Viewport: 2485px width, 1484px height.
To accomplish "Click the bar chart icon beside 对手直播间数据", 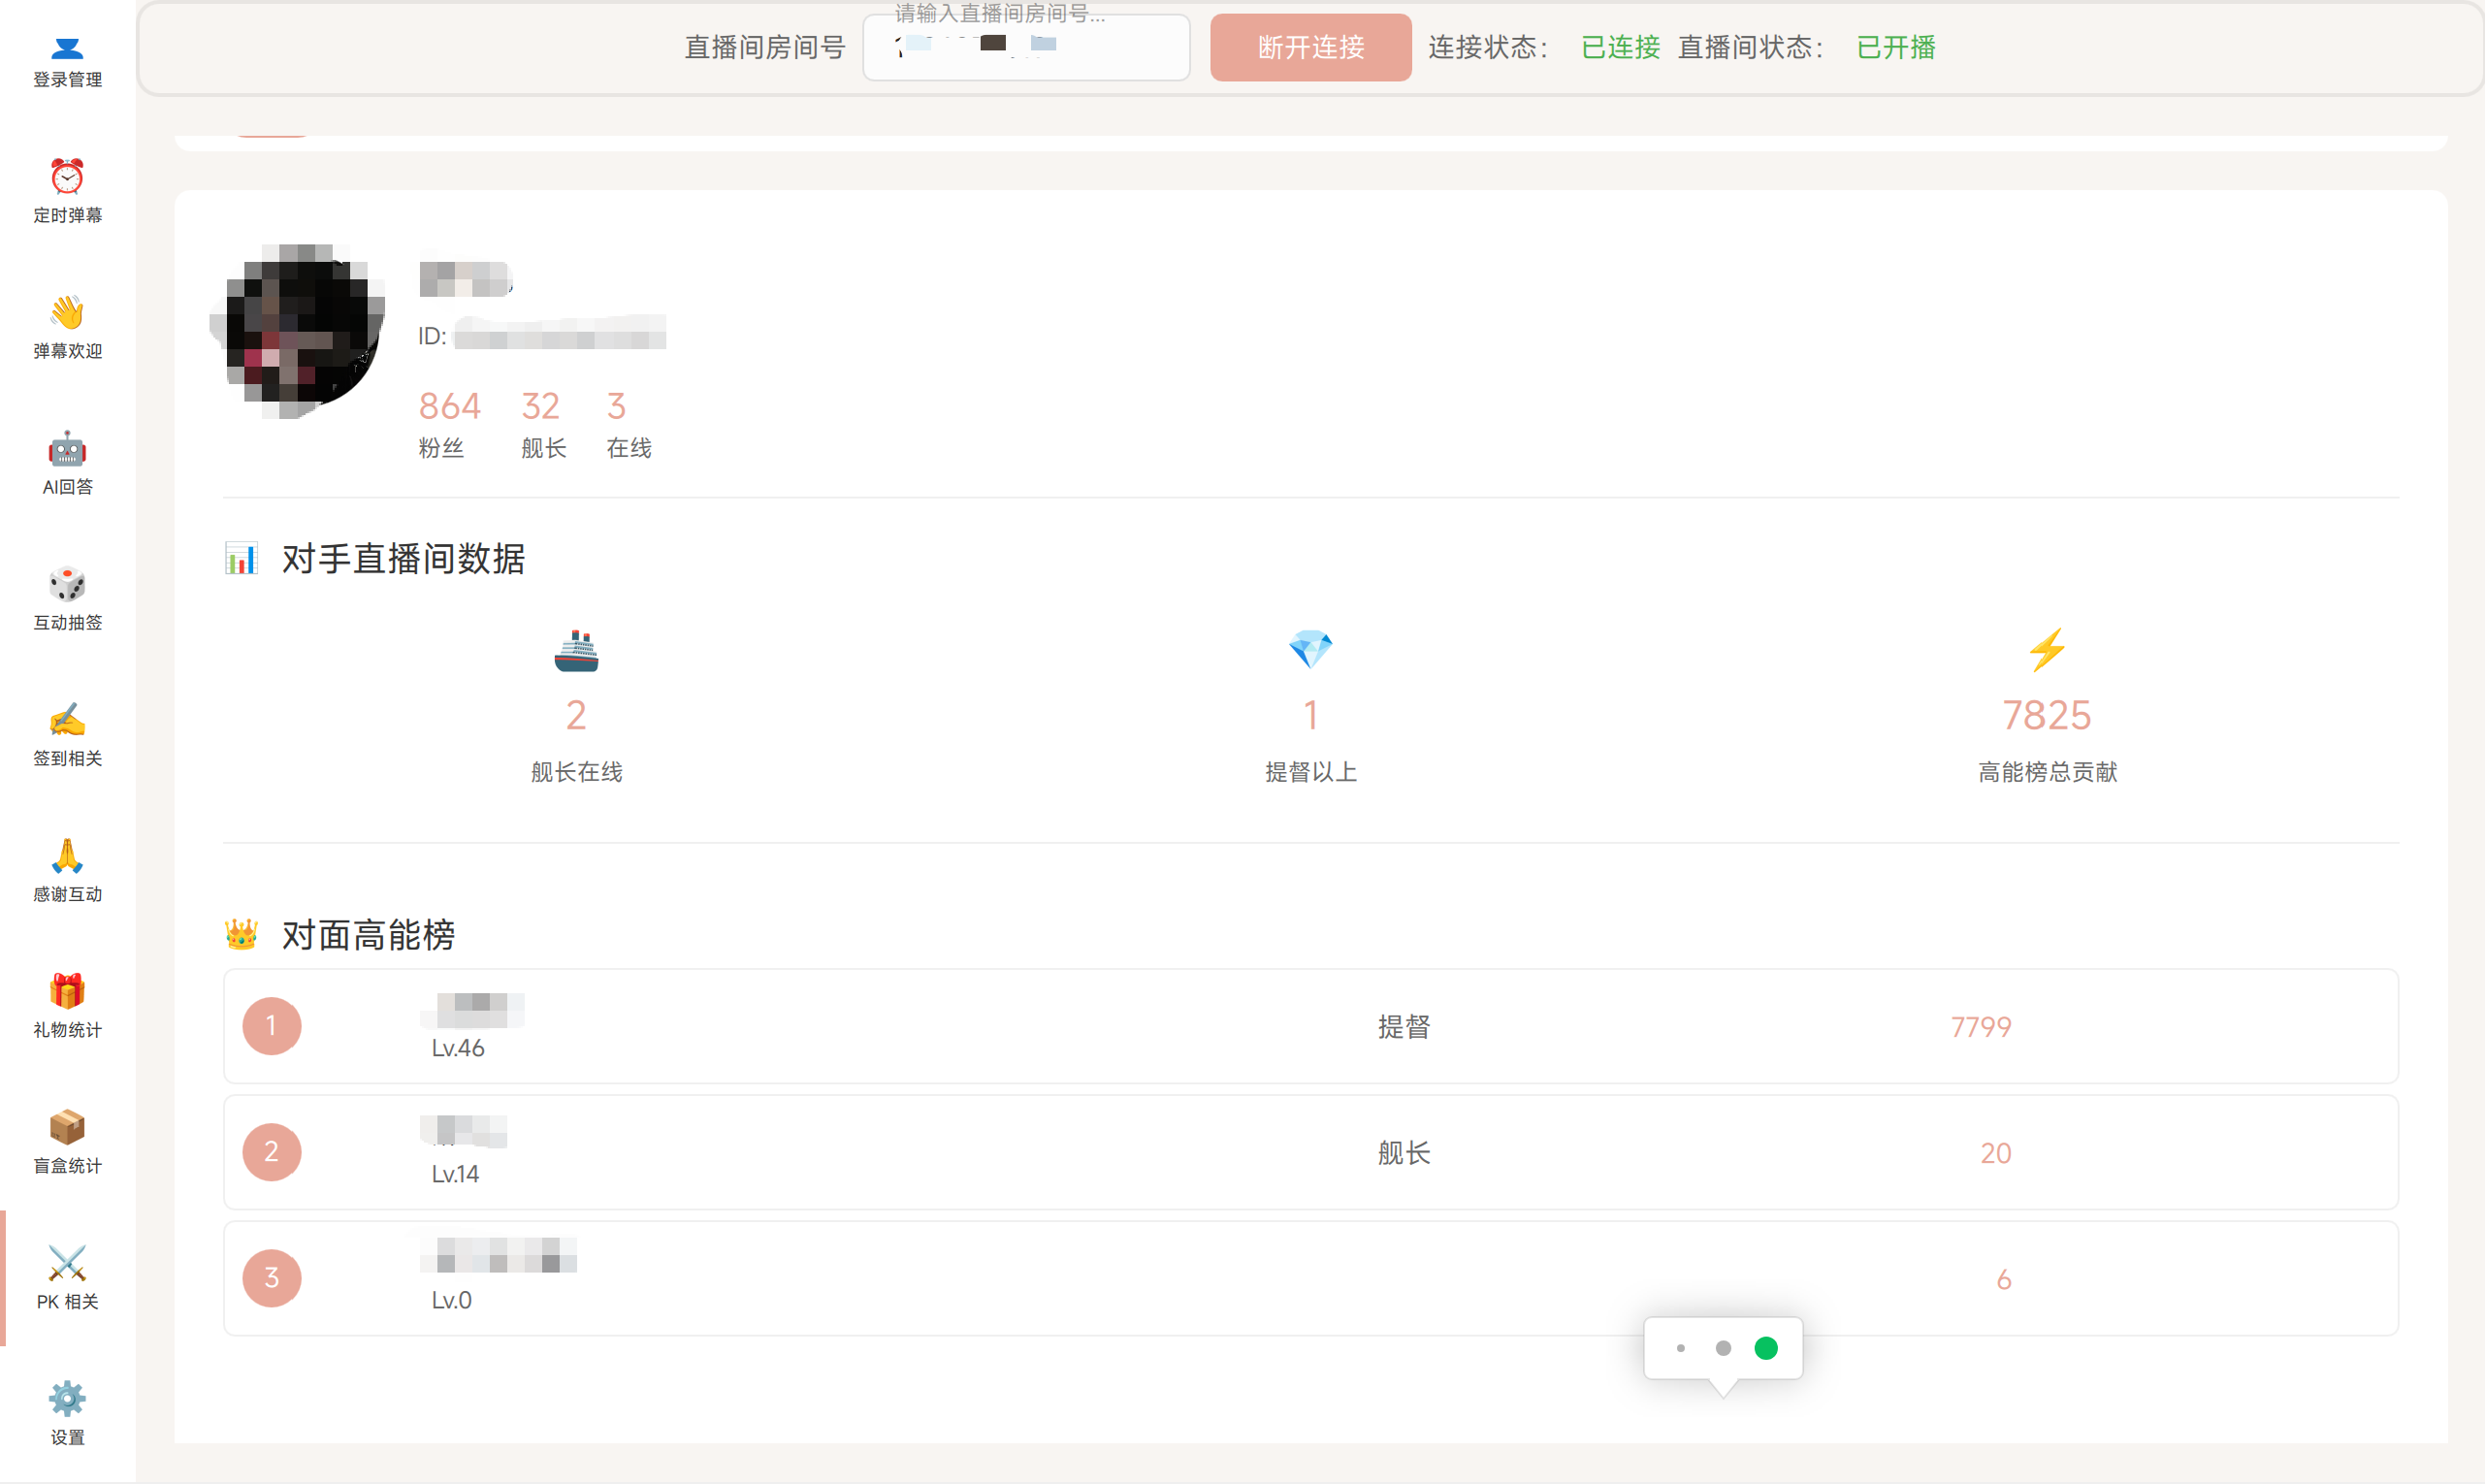I will [x=242, y=558].
